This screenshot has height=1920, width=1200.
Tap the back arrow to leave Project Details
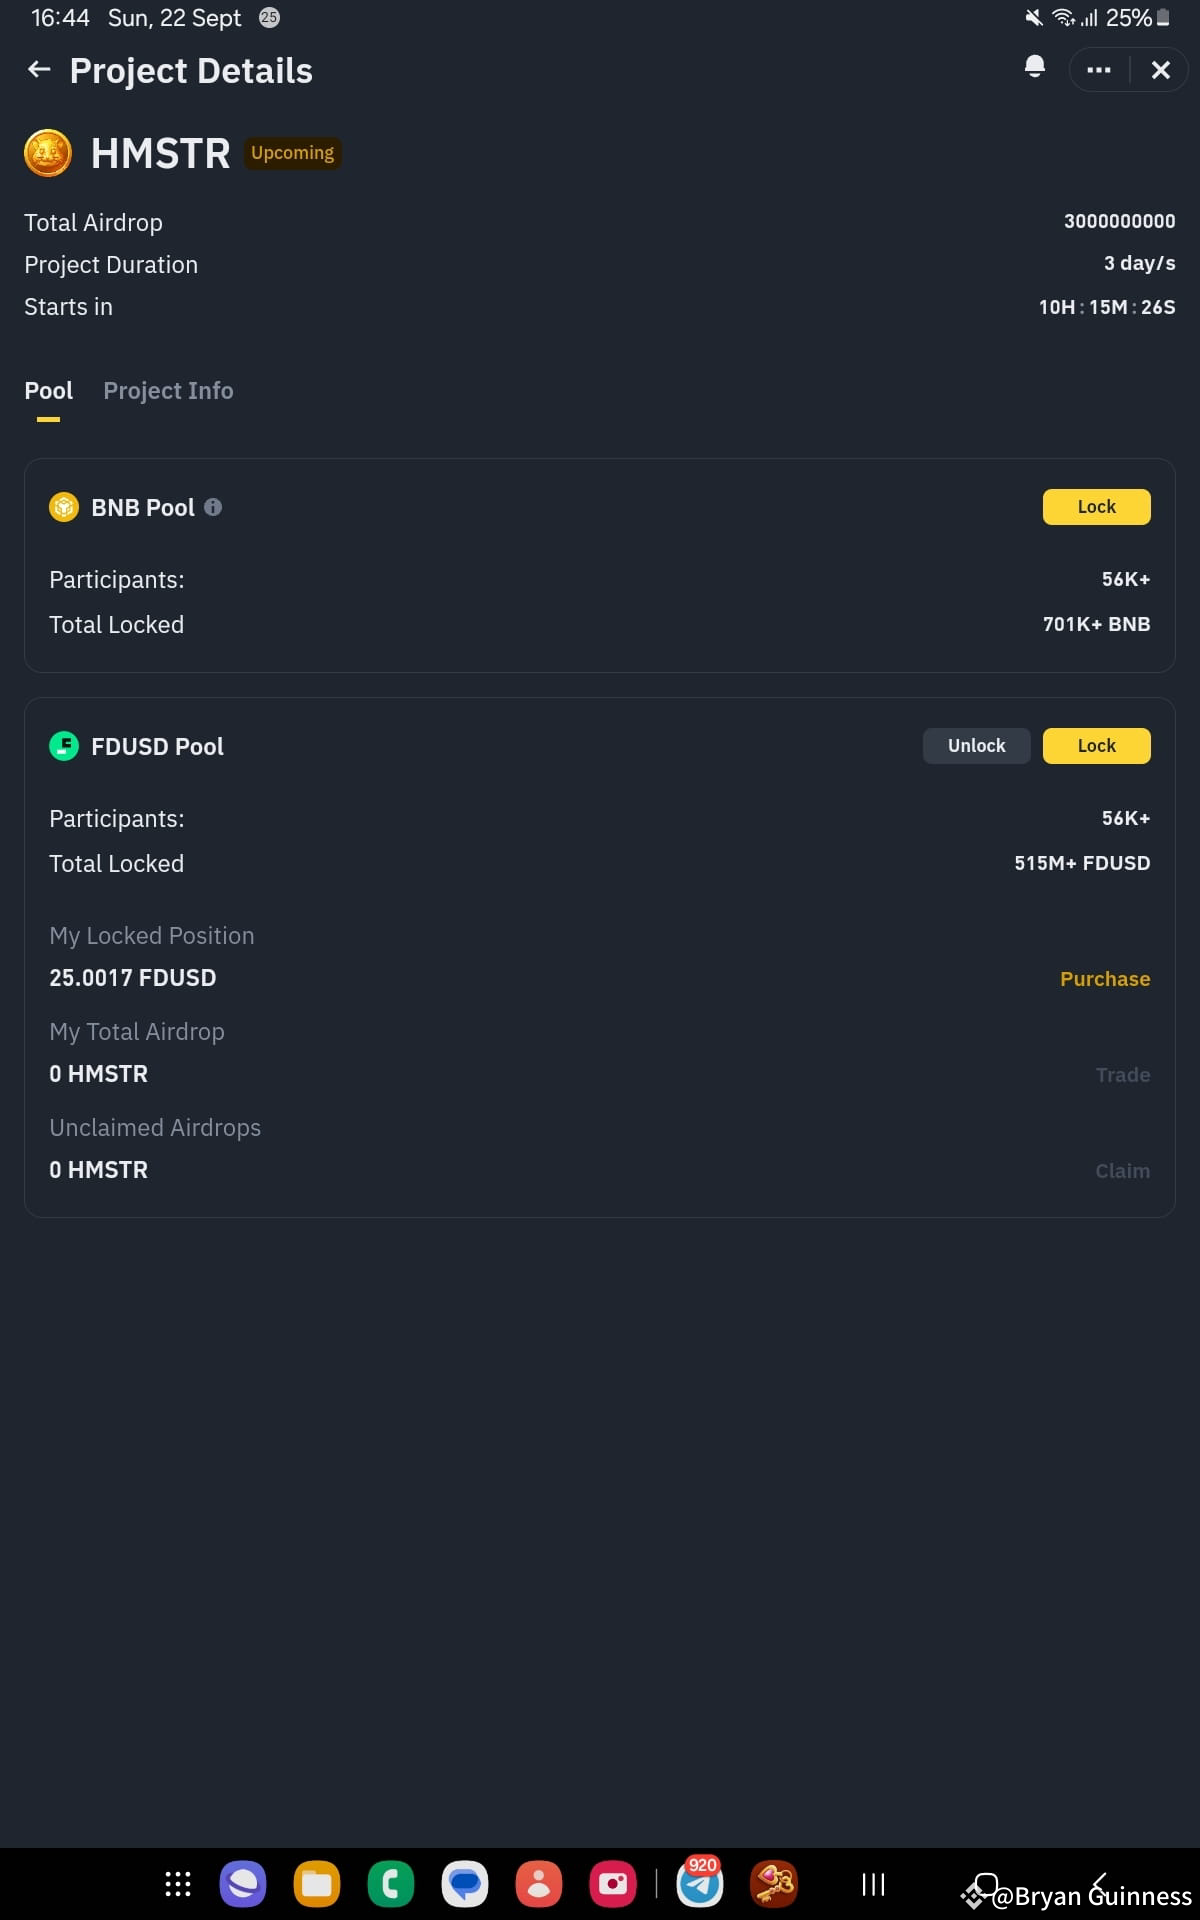(x=38, y=70)
